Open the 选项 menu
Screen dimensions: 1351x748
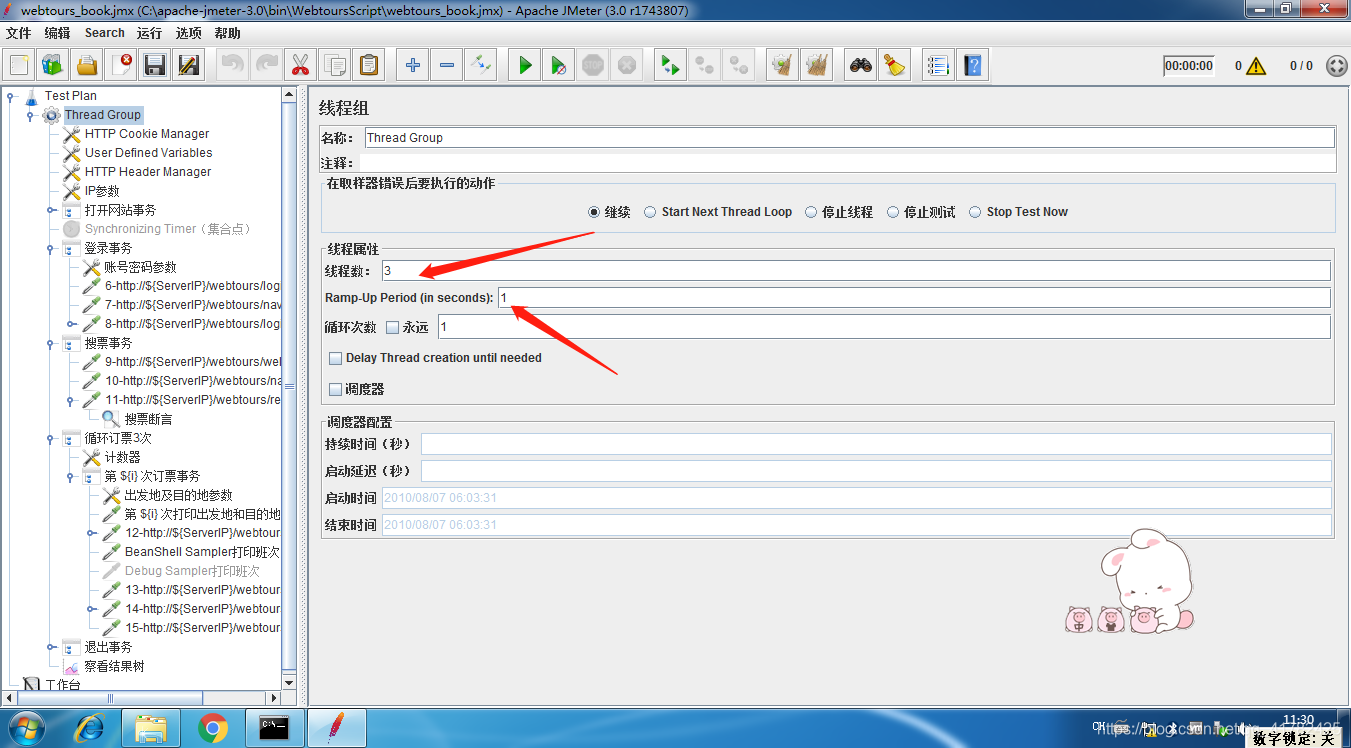(188, 33)
